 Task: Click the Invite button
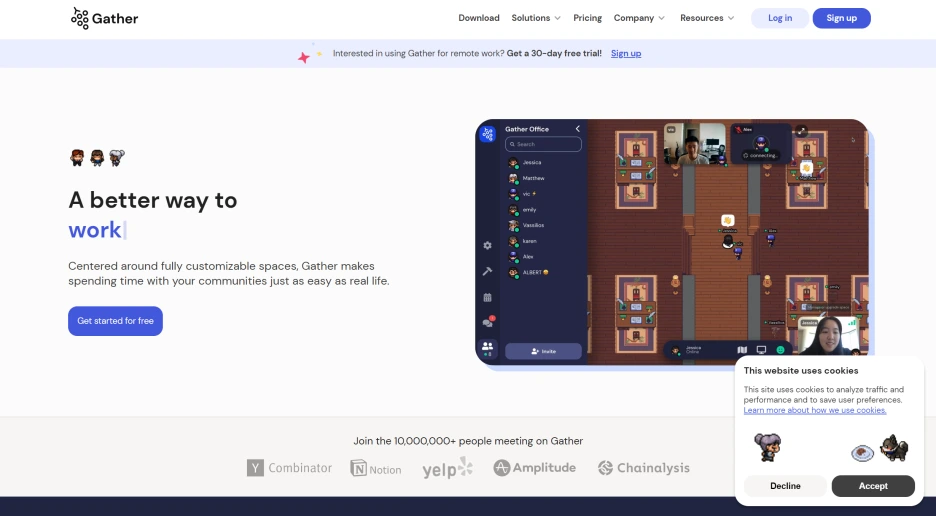(543, 351)
